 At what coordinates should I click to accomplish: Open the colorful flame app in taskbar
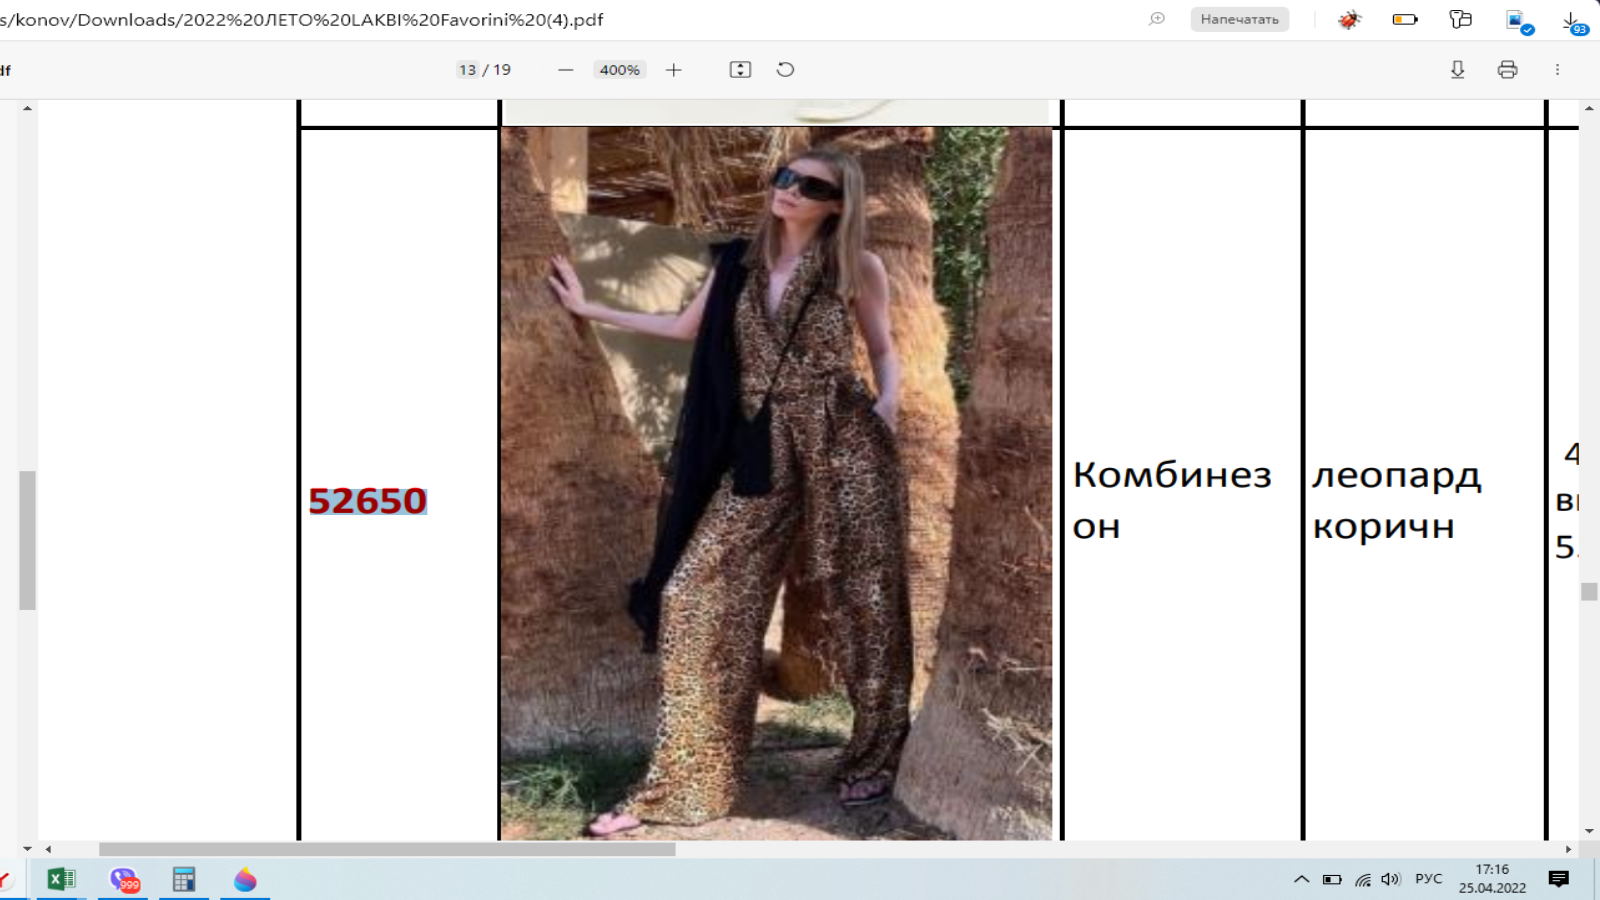[245, 880]
